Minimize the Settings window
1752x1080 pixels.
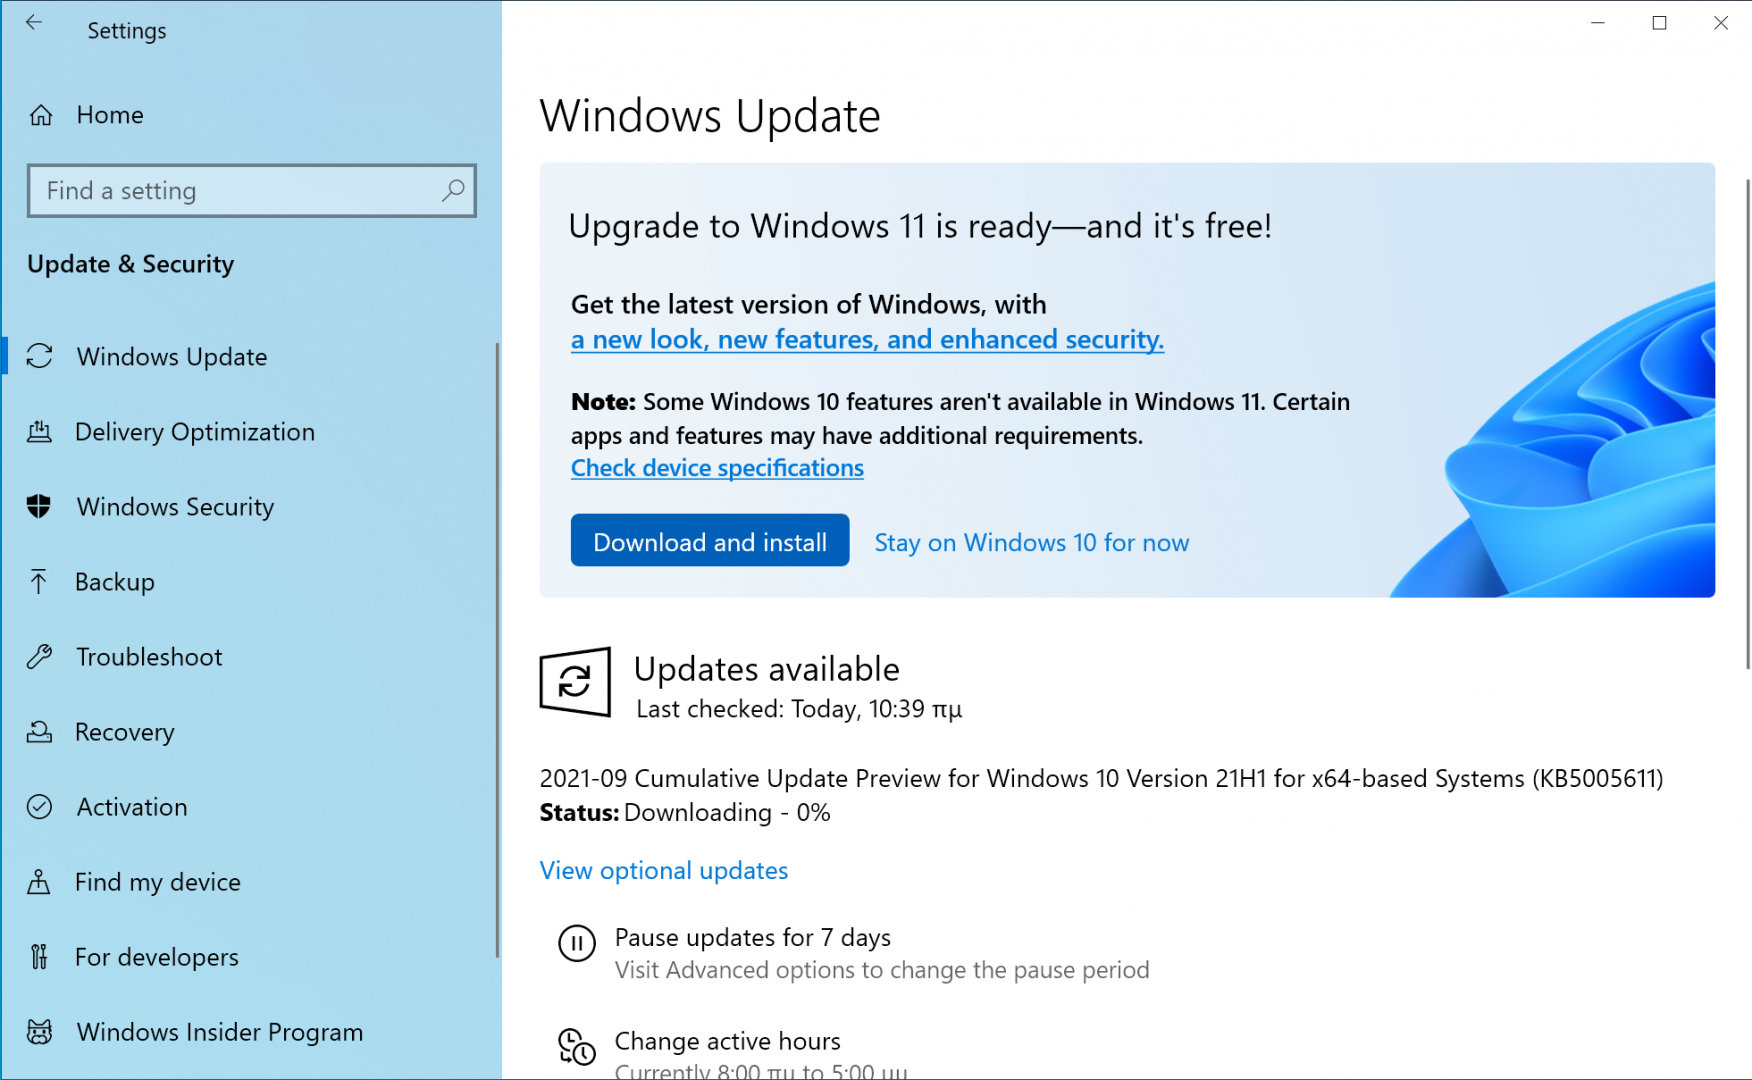[1598, 23]
